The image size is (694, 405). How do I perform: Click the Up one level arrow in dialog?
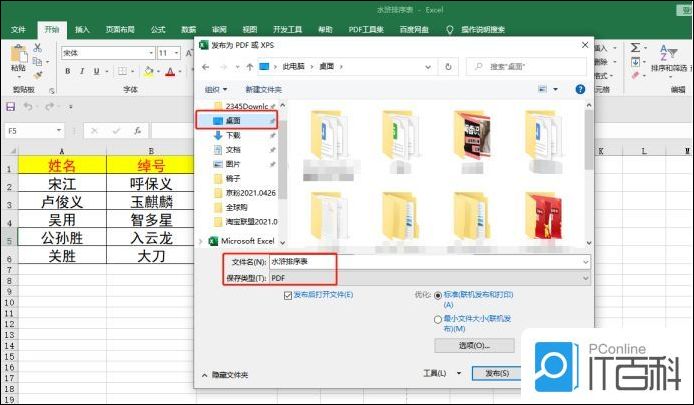250,67
